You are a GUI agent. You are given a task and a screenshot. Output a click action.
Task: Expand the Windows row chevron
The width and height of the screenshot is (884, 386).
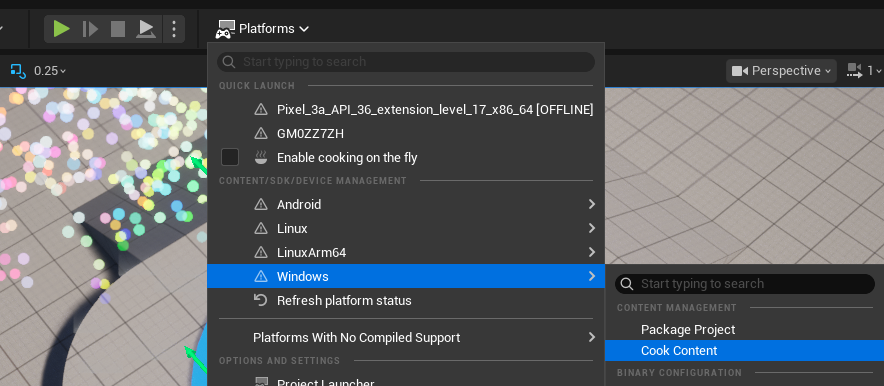(591, 276)
